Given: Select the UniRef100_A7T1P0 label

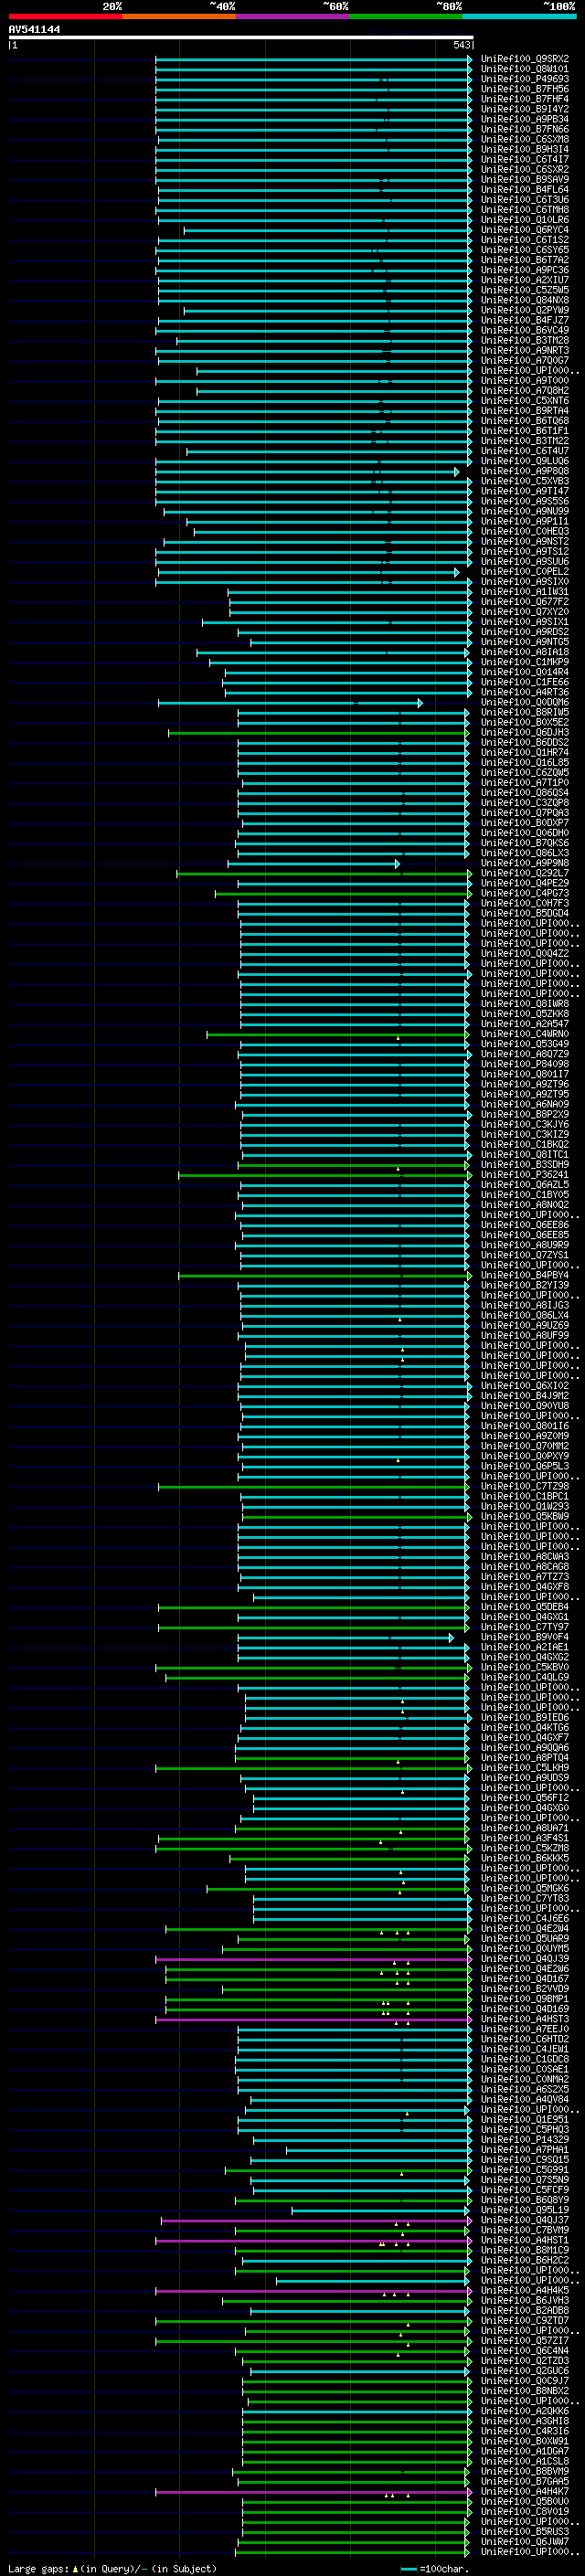Looking at the screenshot, I should pos(525,783).
